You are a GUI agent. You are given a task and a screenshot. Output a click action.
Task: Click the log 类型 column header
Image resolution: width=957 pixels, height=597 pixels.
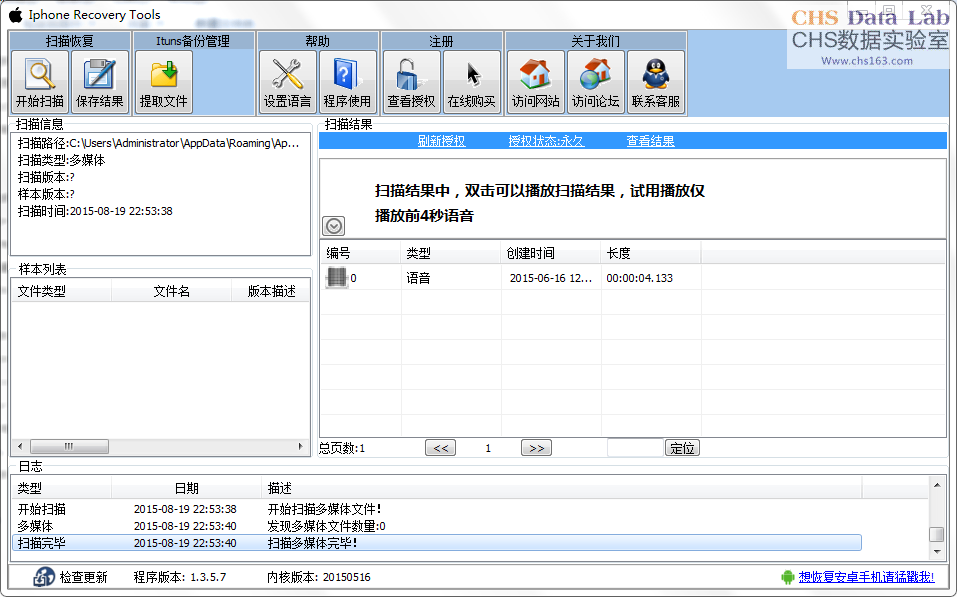pos(62,488)
